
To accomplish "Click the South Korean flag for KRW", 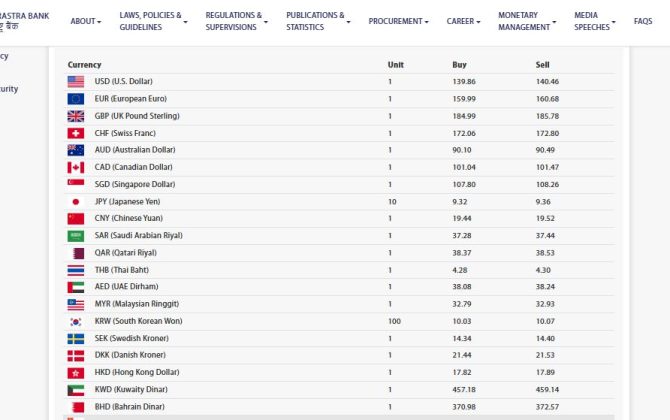I will 76,321.
